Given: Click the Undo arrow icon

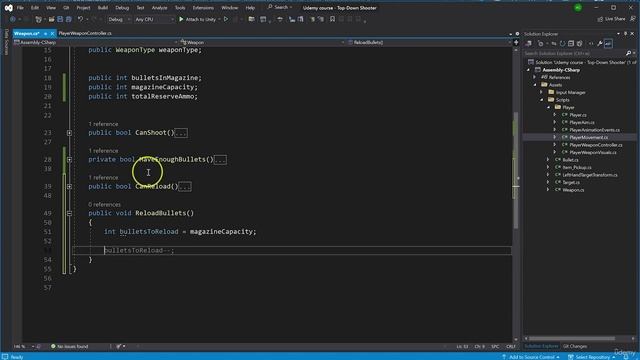Looking at the screenshot, I should 80,19.
